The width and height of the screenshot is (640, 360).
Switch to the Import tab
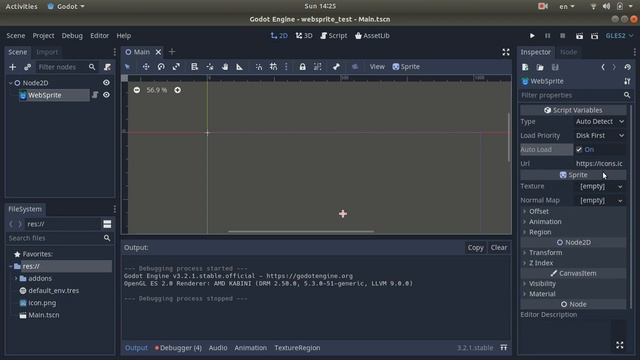tap(47, 52)
